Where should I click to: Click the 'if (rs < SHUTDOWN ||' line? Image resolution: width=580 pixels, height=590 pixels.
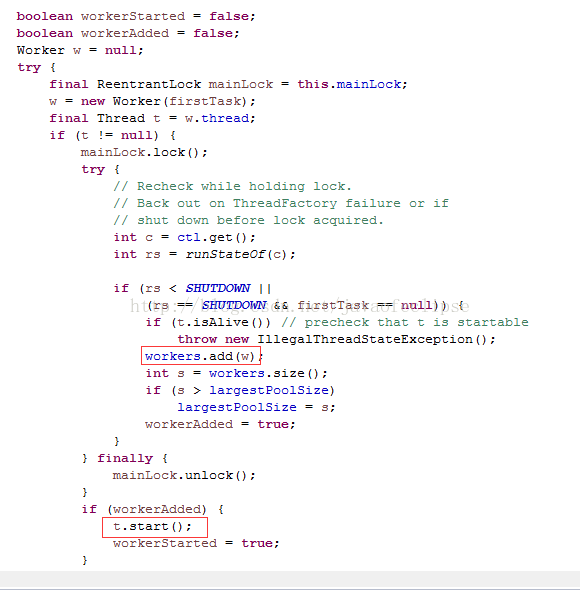[x=192, y=288]
